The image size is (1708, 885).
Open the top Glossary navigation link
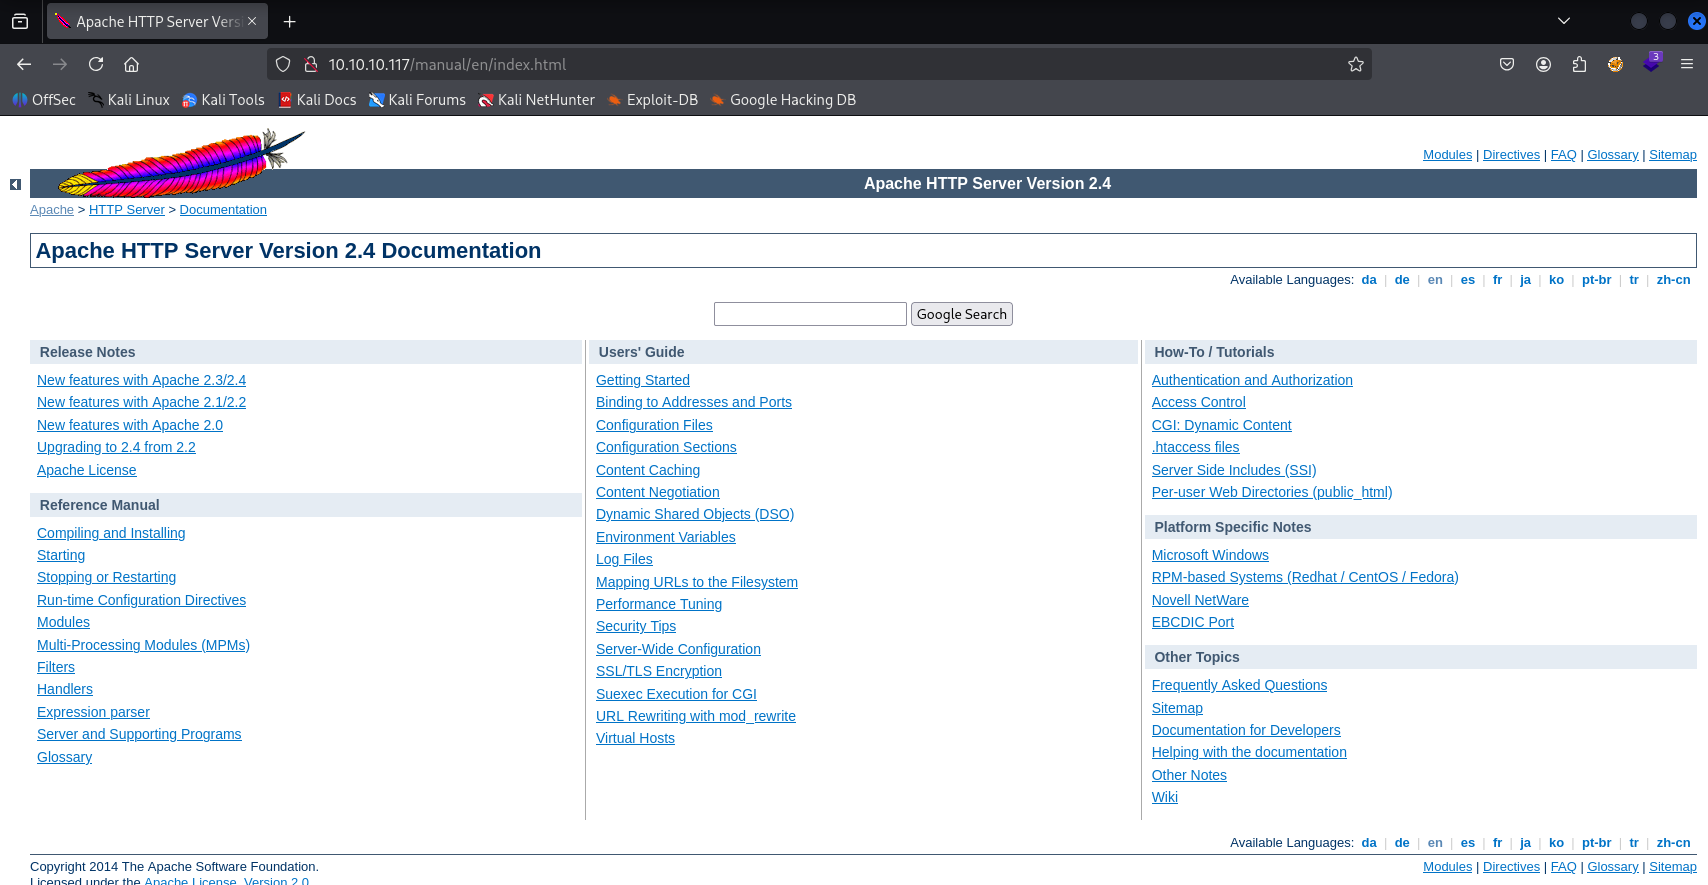click(x=1612, y=155)
